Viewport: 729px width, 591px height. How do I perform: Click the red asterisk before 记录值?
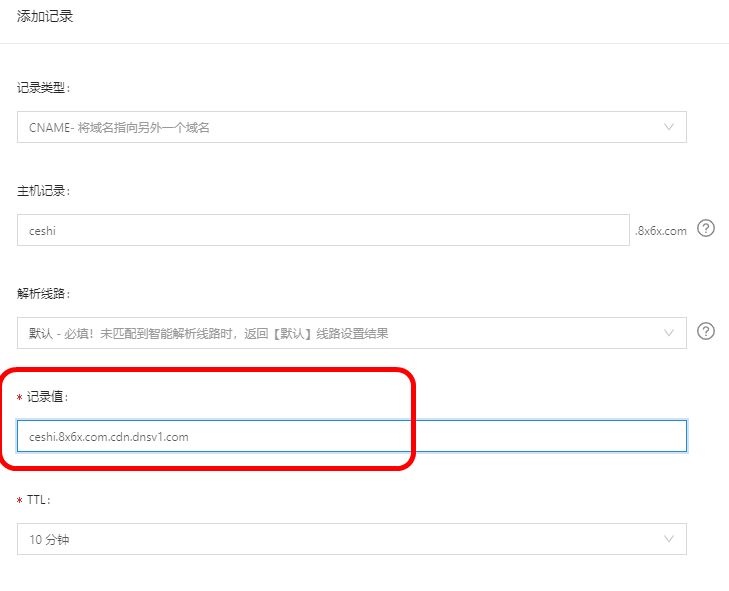[20, 398]
